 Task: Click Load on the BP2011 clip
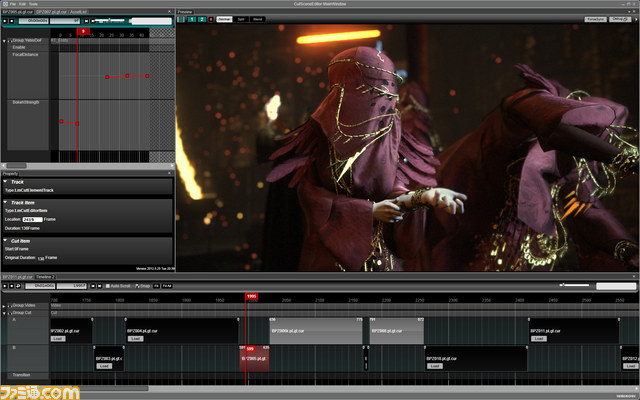click(538, 339)
